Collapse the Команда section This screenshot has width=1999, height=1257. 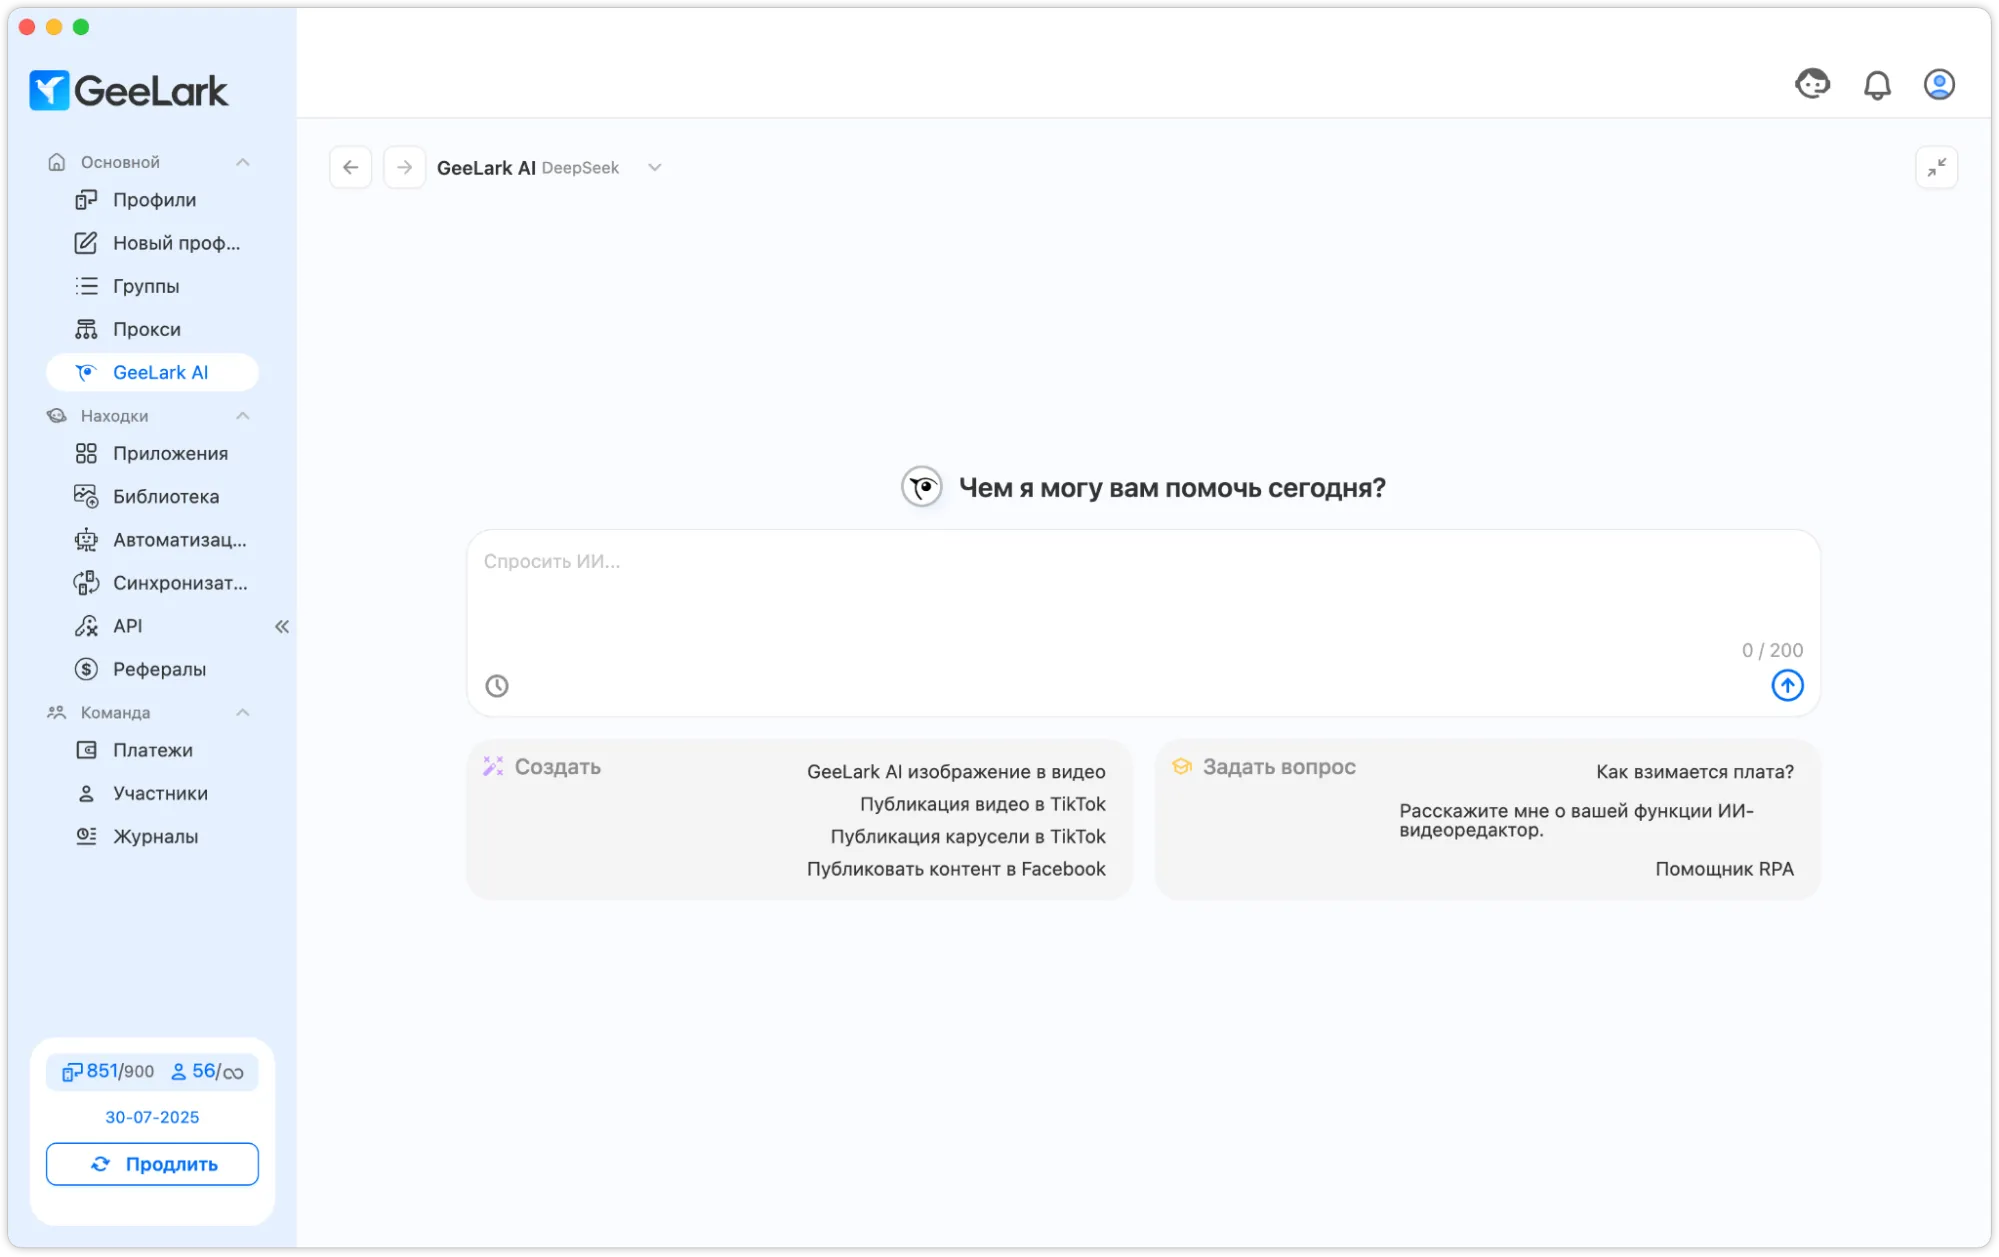pos(242,713)
